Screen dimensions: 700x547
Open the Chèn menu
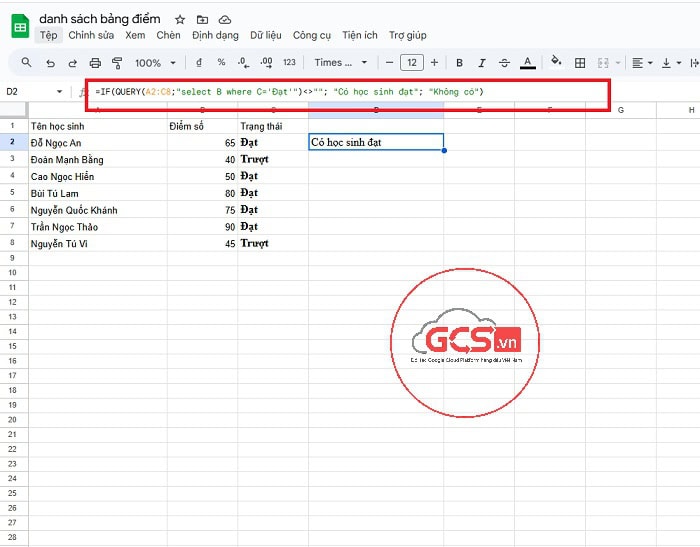tap(168, 35)
